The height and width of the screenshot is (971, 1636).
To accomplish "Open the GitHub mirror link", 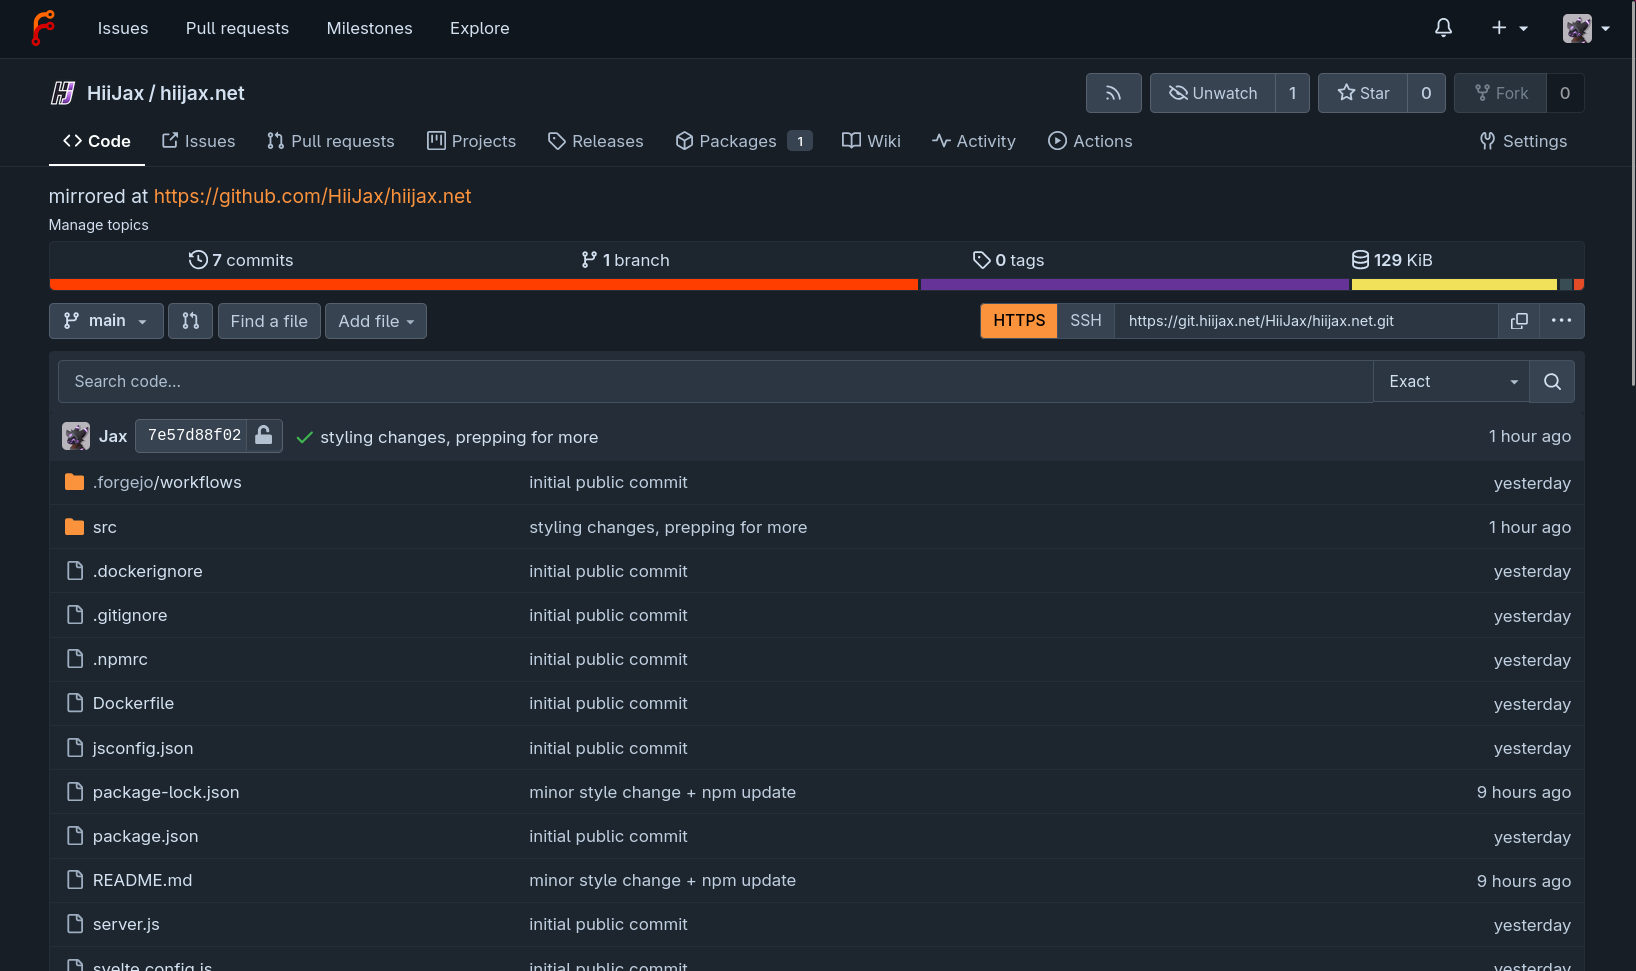I will [312, 196].
